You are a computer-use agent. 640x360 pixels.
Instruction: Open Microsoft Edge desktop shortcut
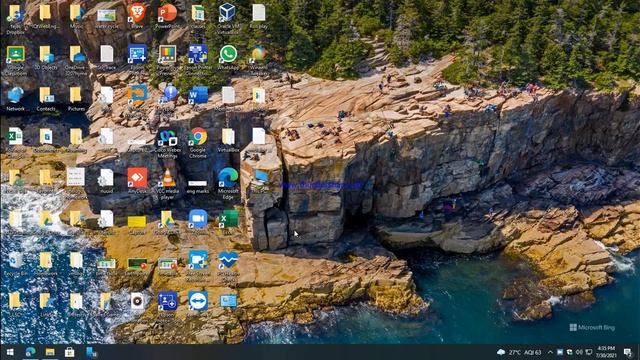coord(228,184)
